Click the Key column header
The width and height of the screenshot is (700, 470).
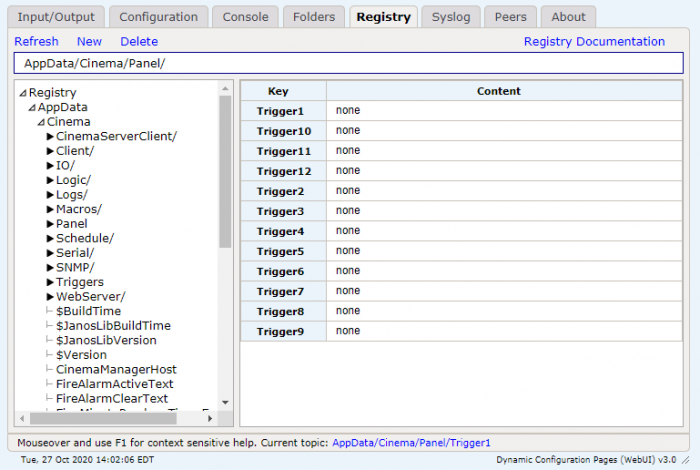pos(283,91)
